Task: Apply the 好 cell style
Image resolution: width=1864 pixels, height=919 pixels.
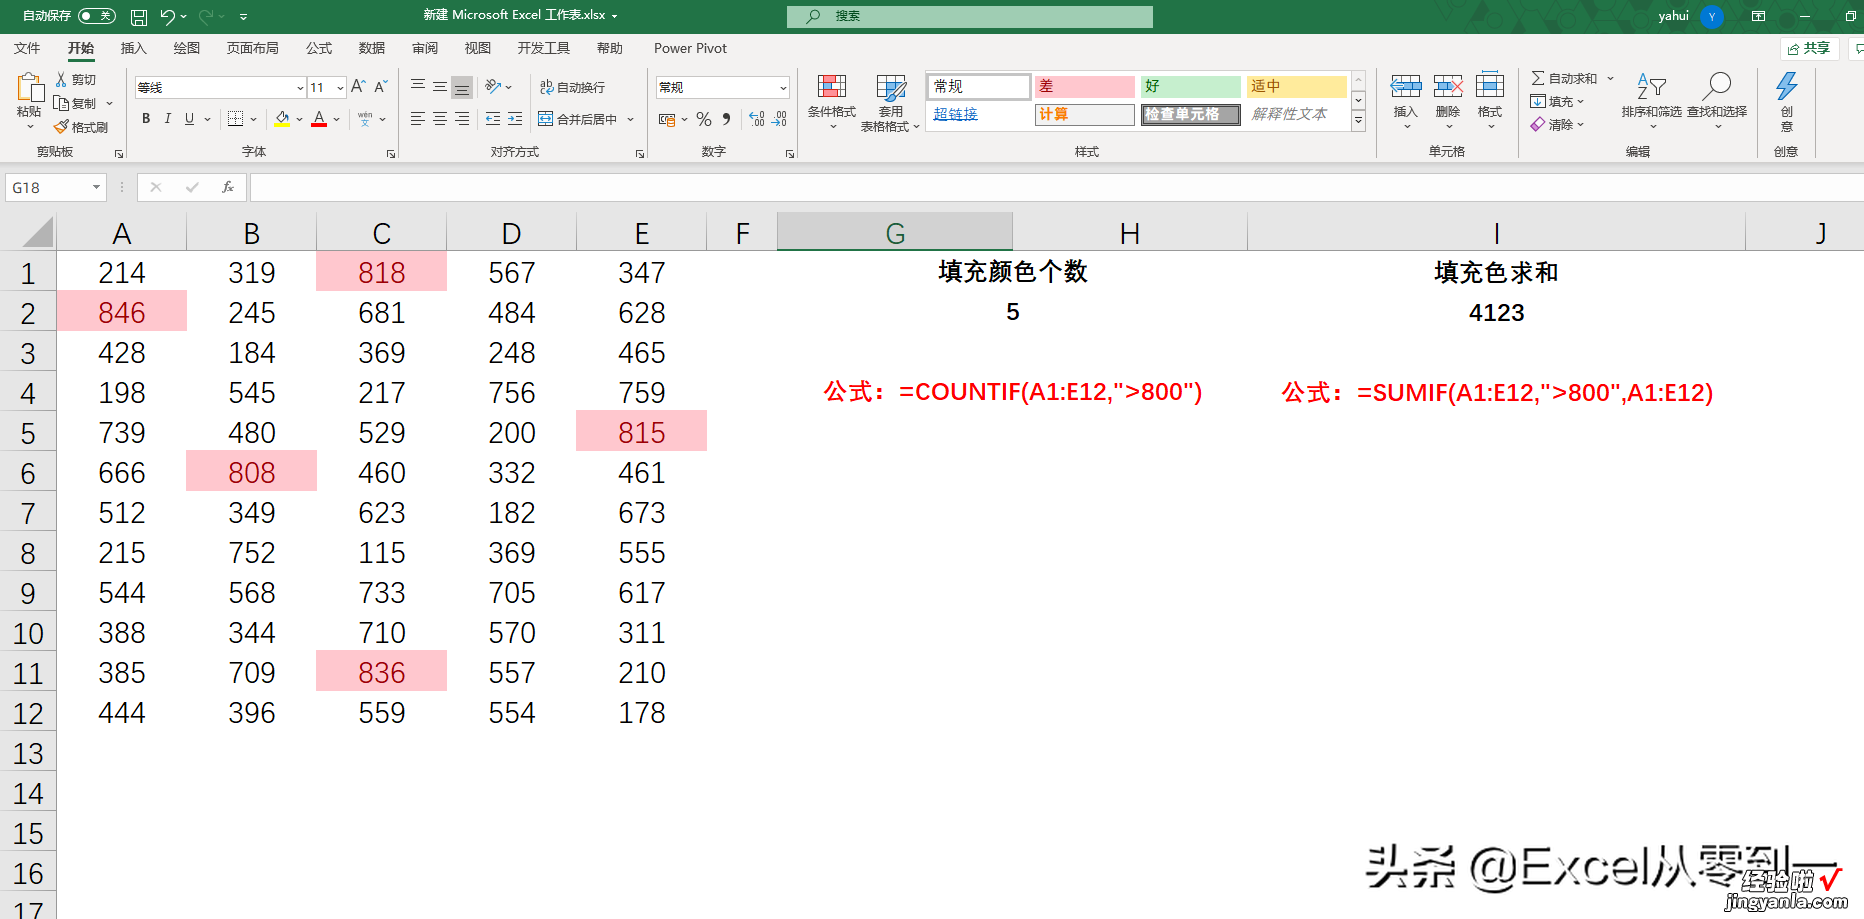Action: coord(1191,87)
